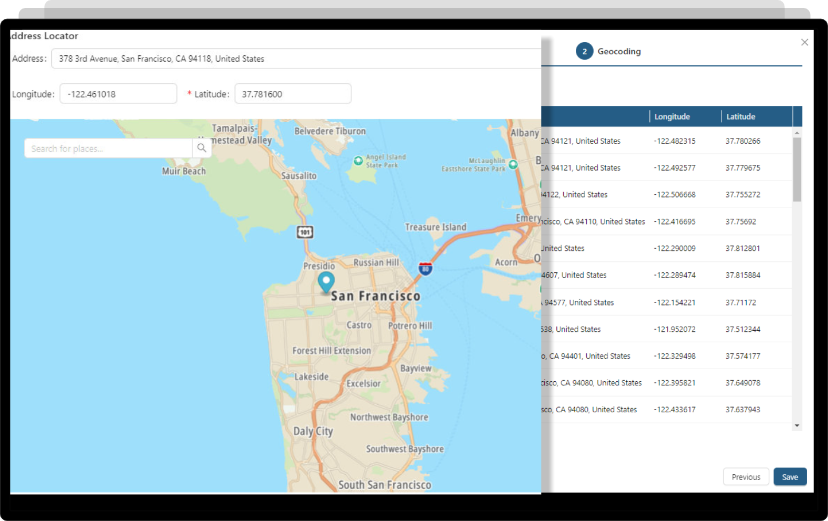The height and width of the screenshot is (521, 828).
Task: Select latitude cell 37.574177
Action: click(742, 356)
